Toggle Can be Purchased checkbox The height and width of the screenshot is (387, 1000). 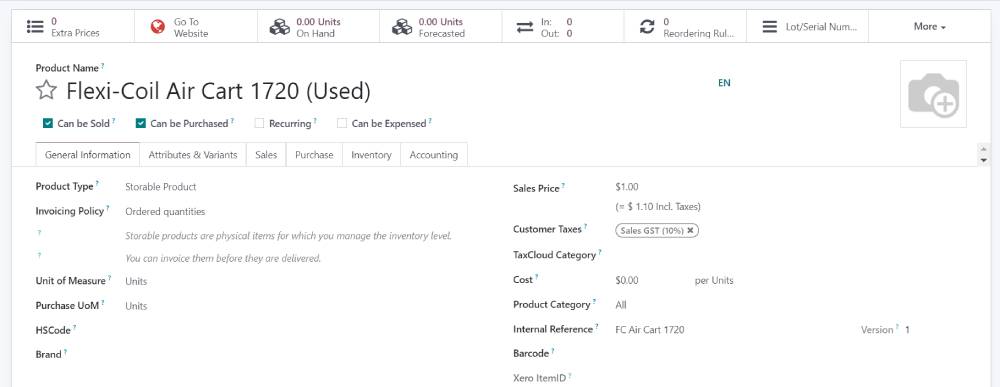[140, 123]
